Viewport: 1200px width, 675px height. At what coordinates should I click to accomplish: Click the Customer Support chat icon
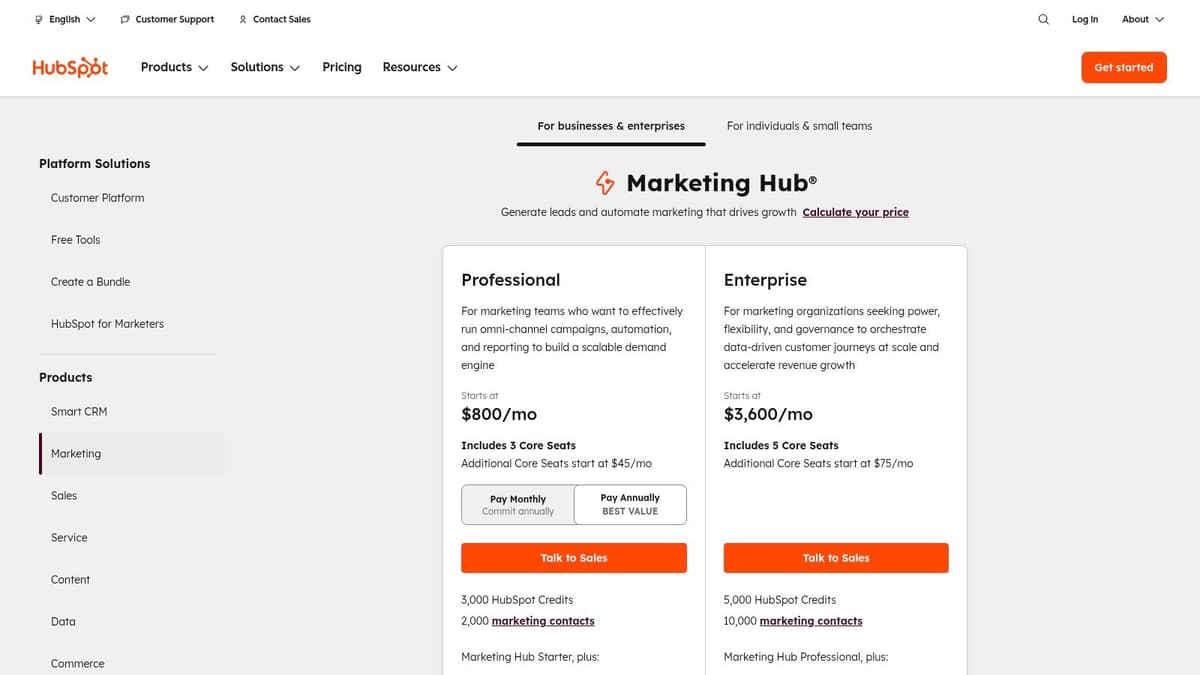[123, 19]
